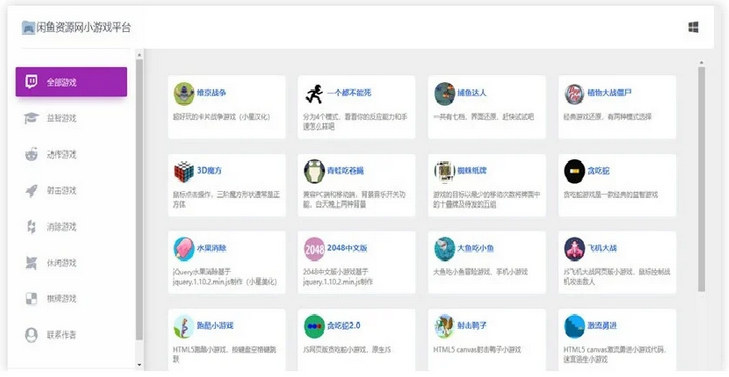Select the 青蛙吃苍蝇 frog icon
Image resolution: width=729 pixels, height=377 pixels.
click(314, 172)
